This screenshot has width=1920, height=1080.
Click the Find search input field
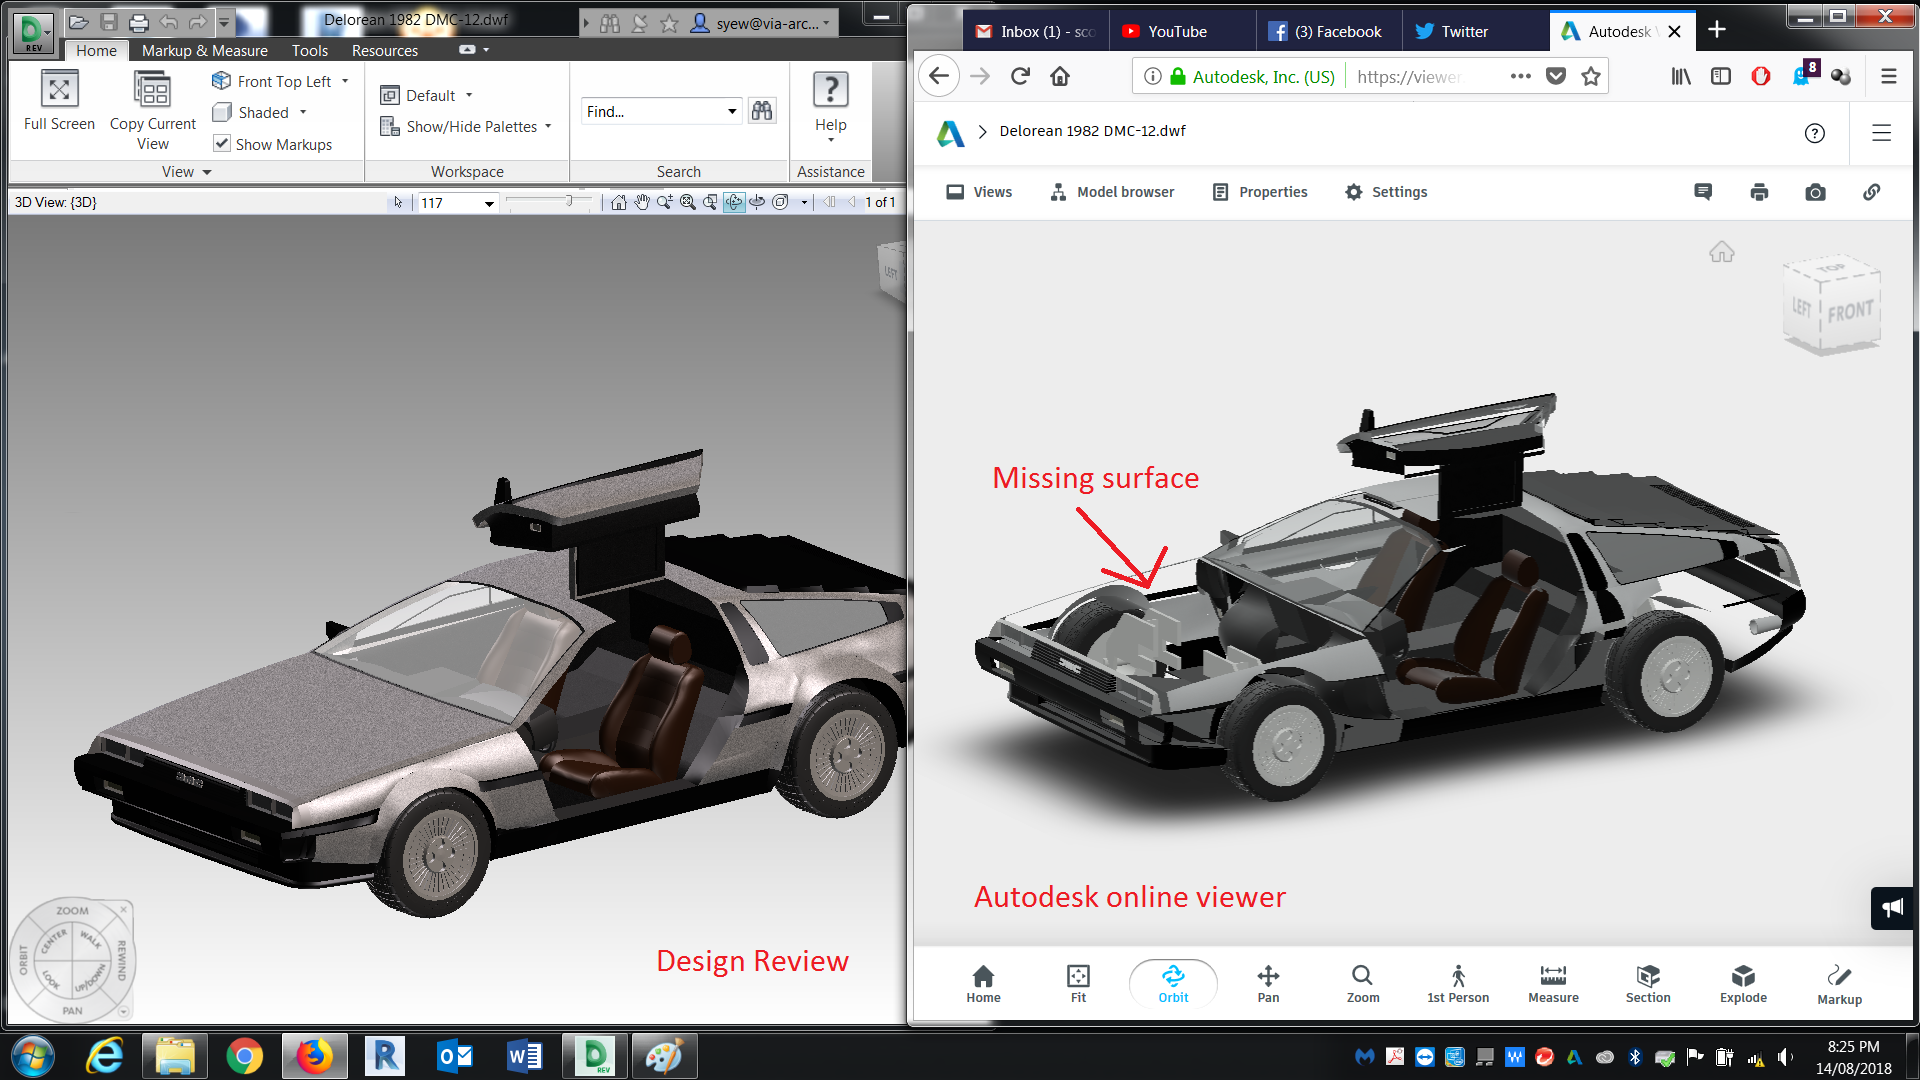coord(652,111)
